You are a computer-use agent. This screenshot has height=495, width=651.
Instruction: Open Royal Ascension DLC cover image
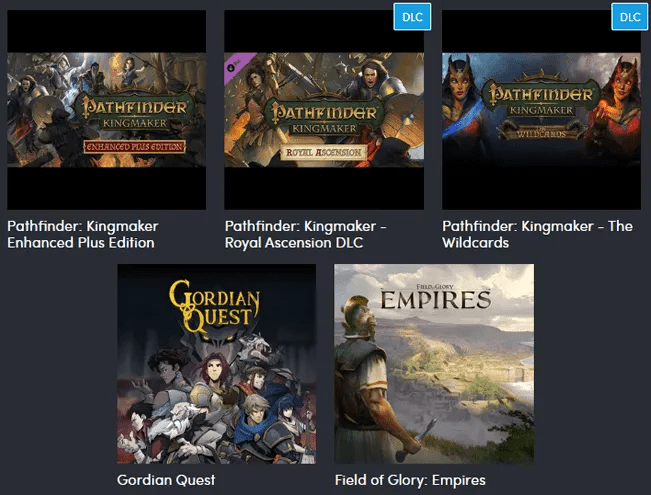click(x=324, y=110)
